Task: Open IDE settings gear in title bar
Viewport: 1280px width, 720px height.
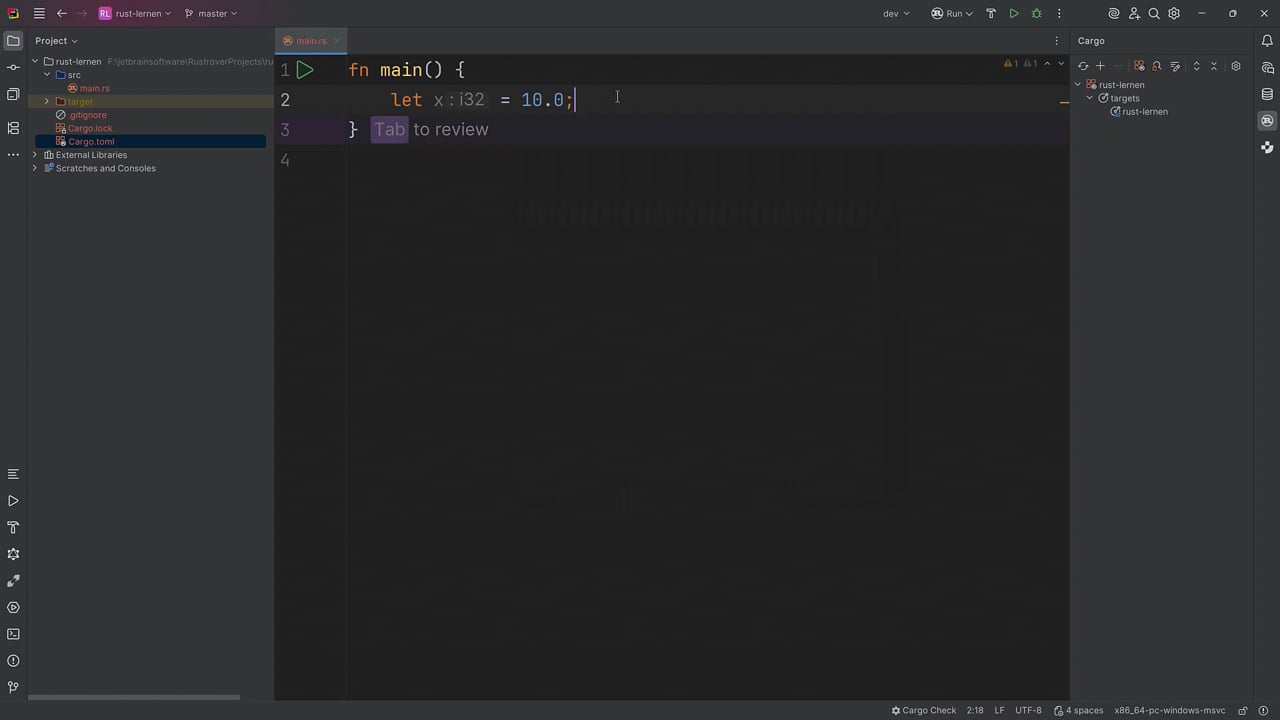Action: coord(1174,14)
